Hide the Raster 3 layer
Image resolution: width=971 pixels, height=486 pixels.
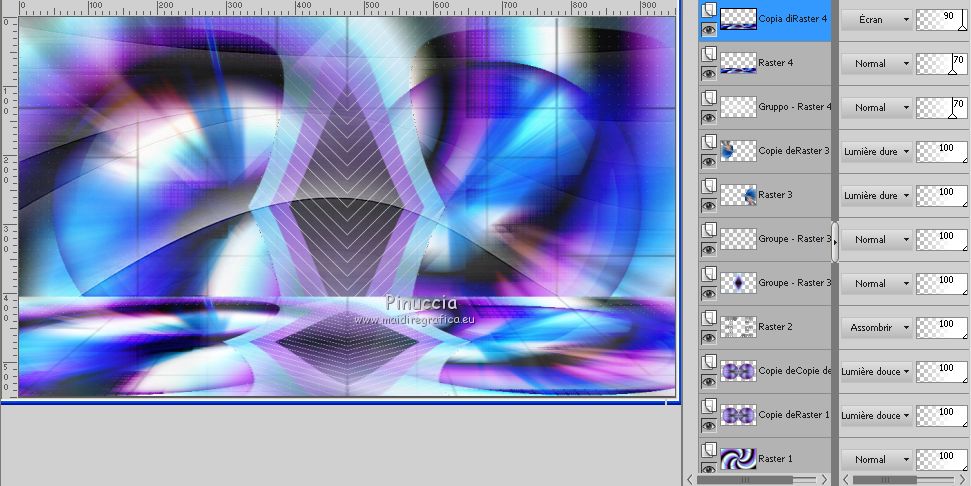pos(709,206)
